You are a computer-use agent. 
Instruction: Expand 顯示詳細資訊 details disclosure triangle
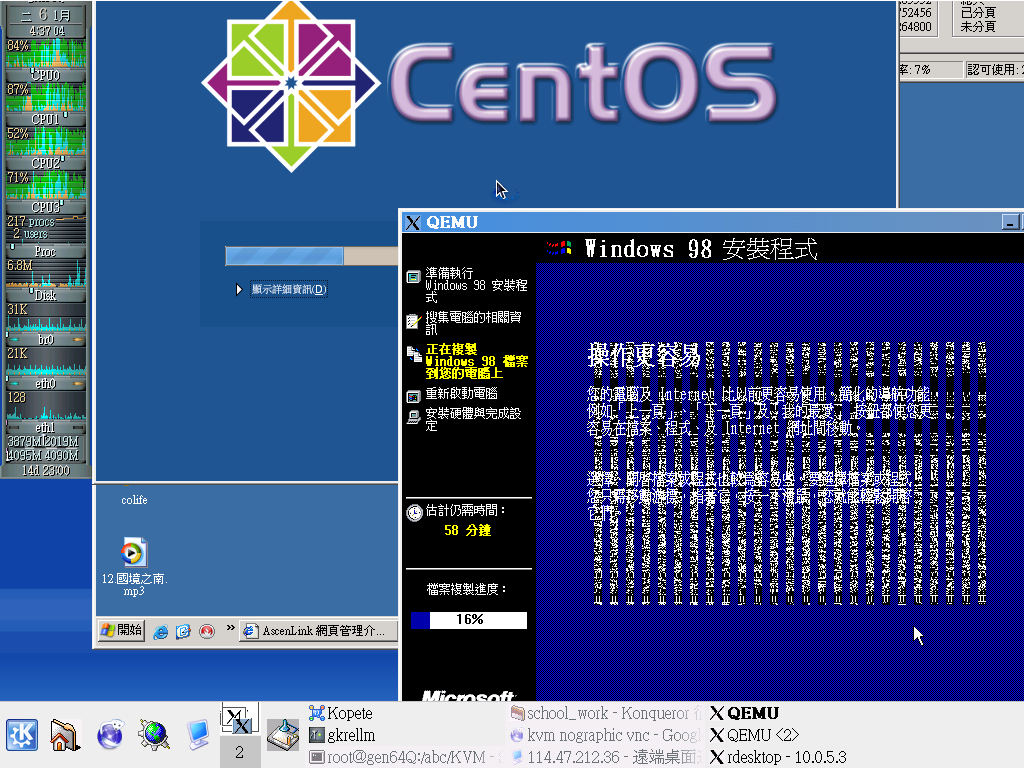(239, 289)
